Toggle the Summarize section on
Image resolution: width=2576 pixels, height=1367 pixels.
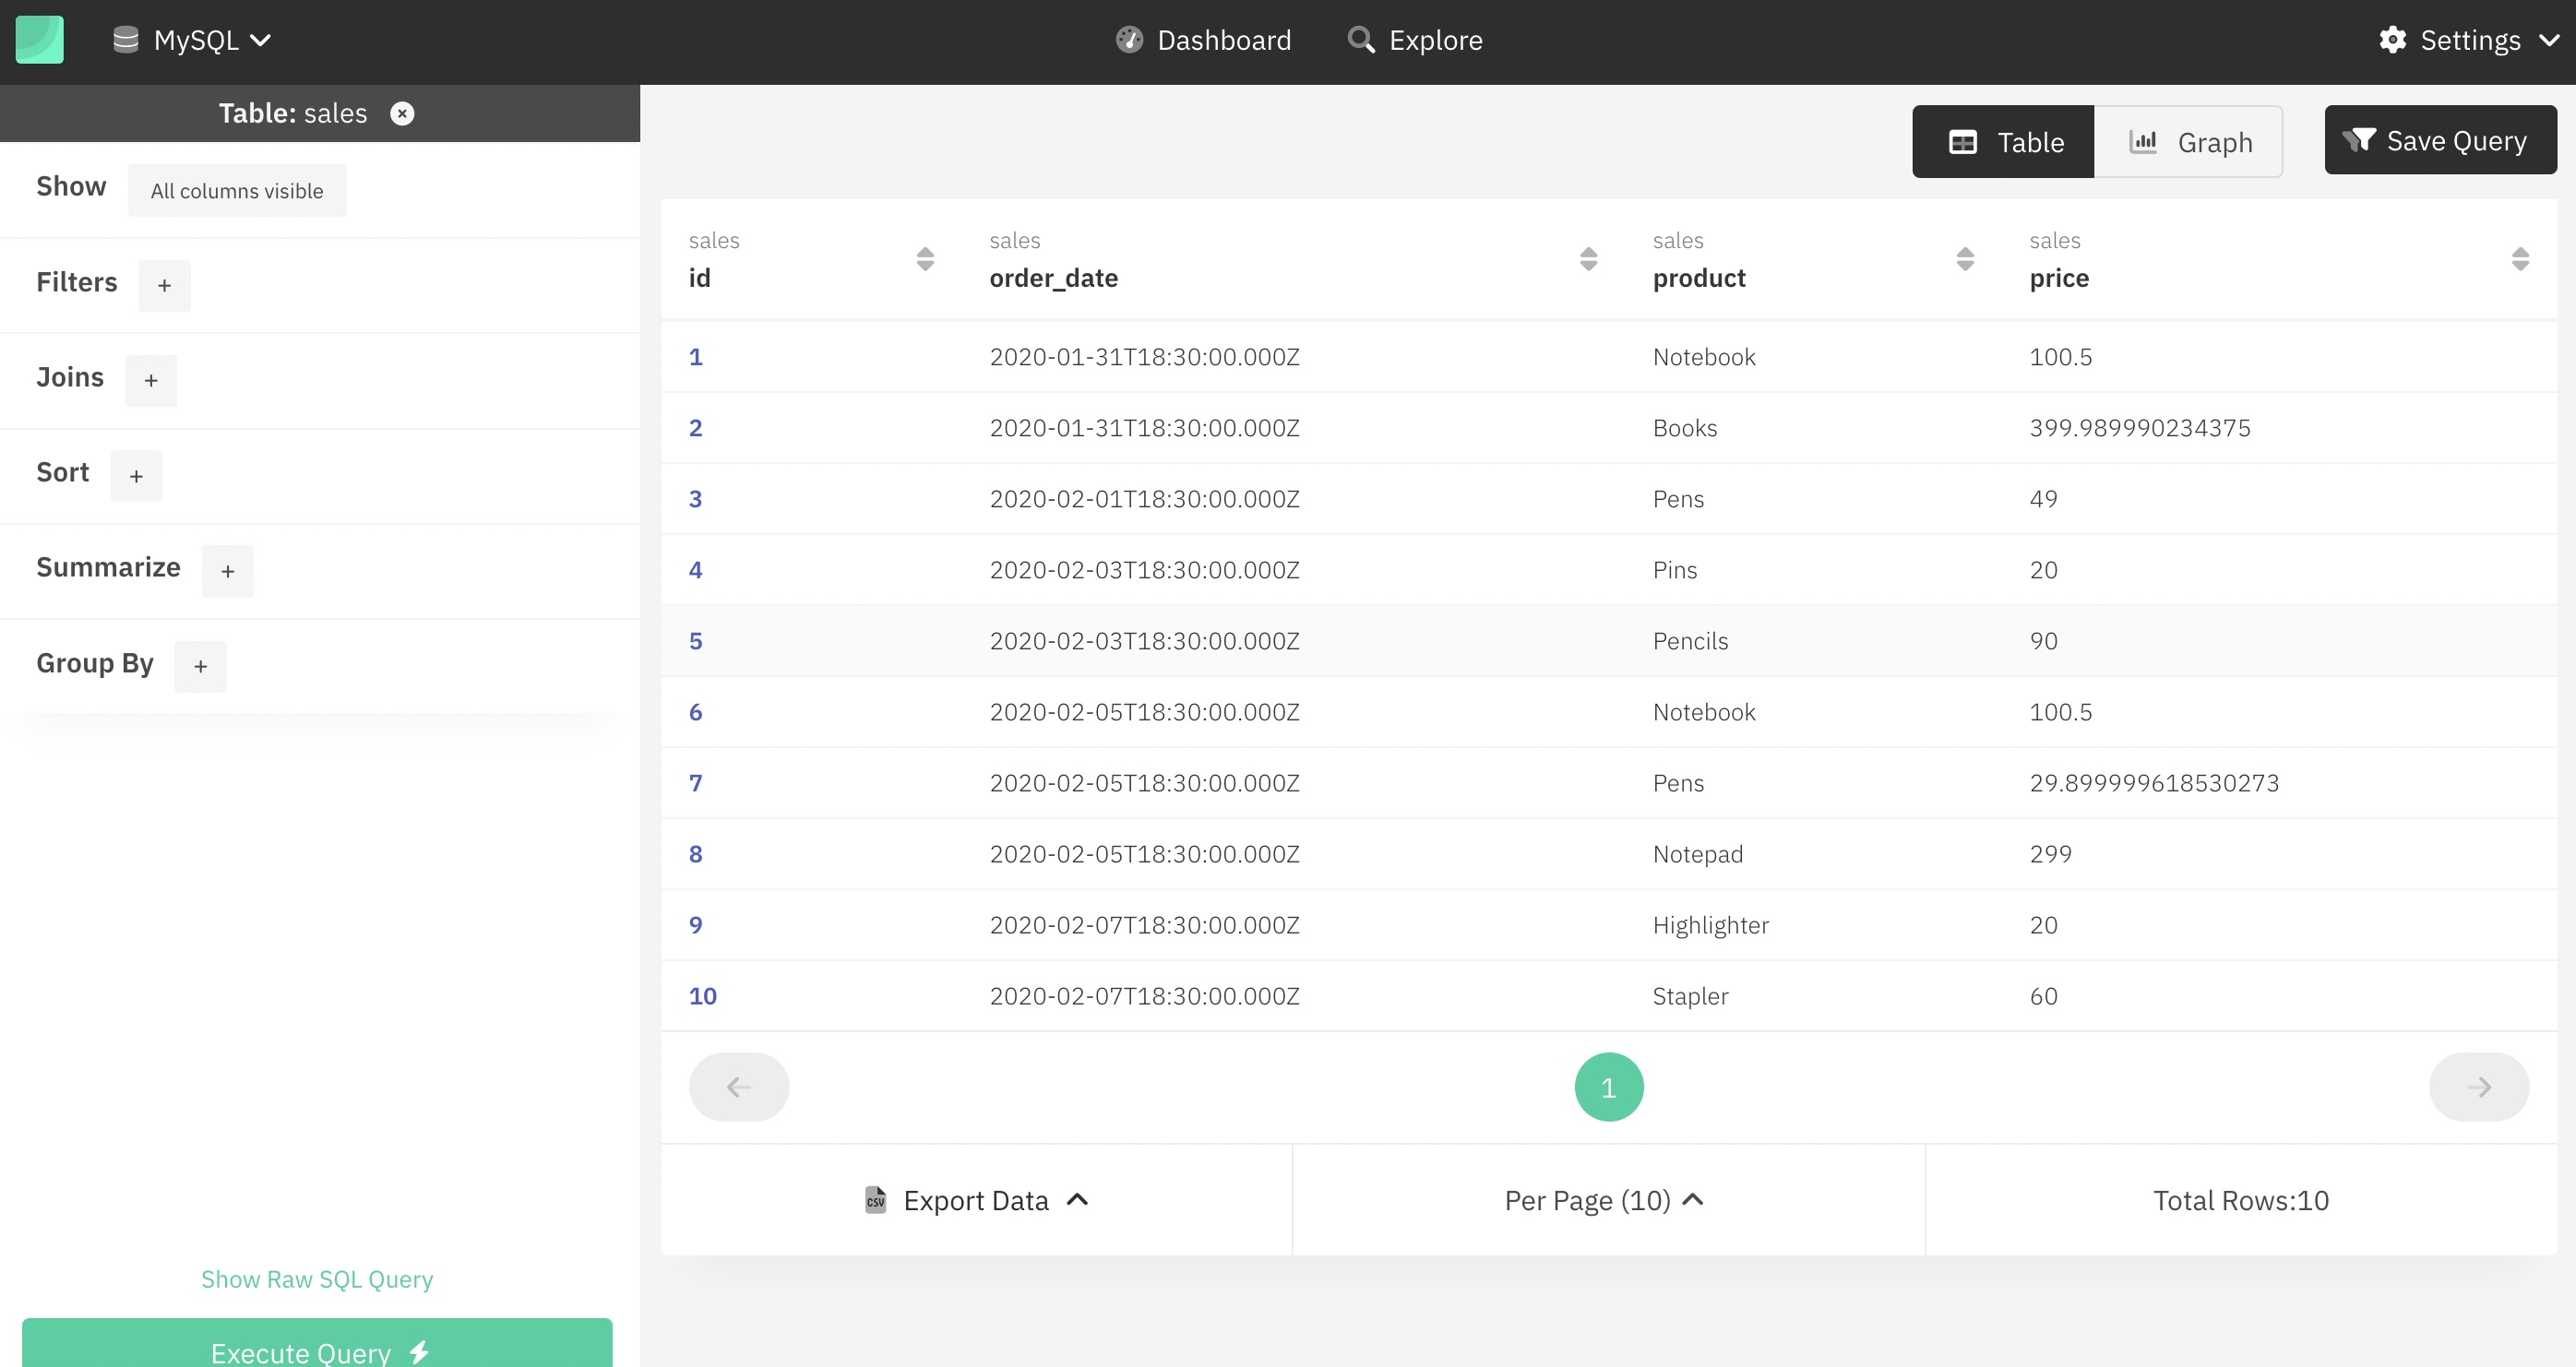227,567
